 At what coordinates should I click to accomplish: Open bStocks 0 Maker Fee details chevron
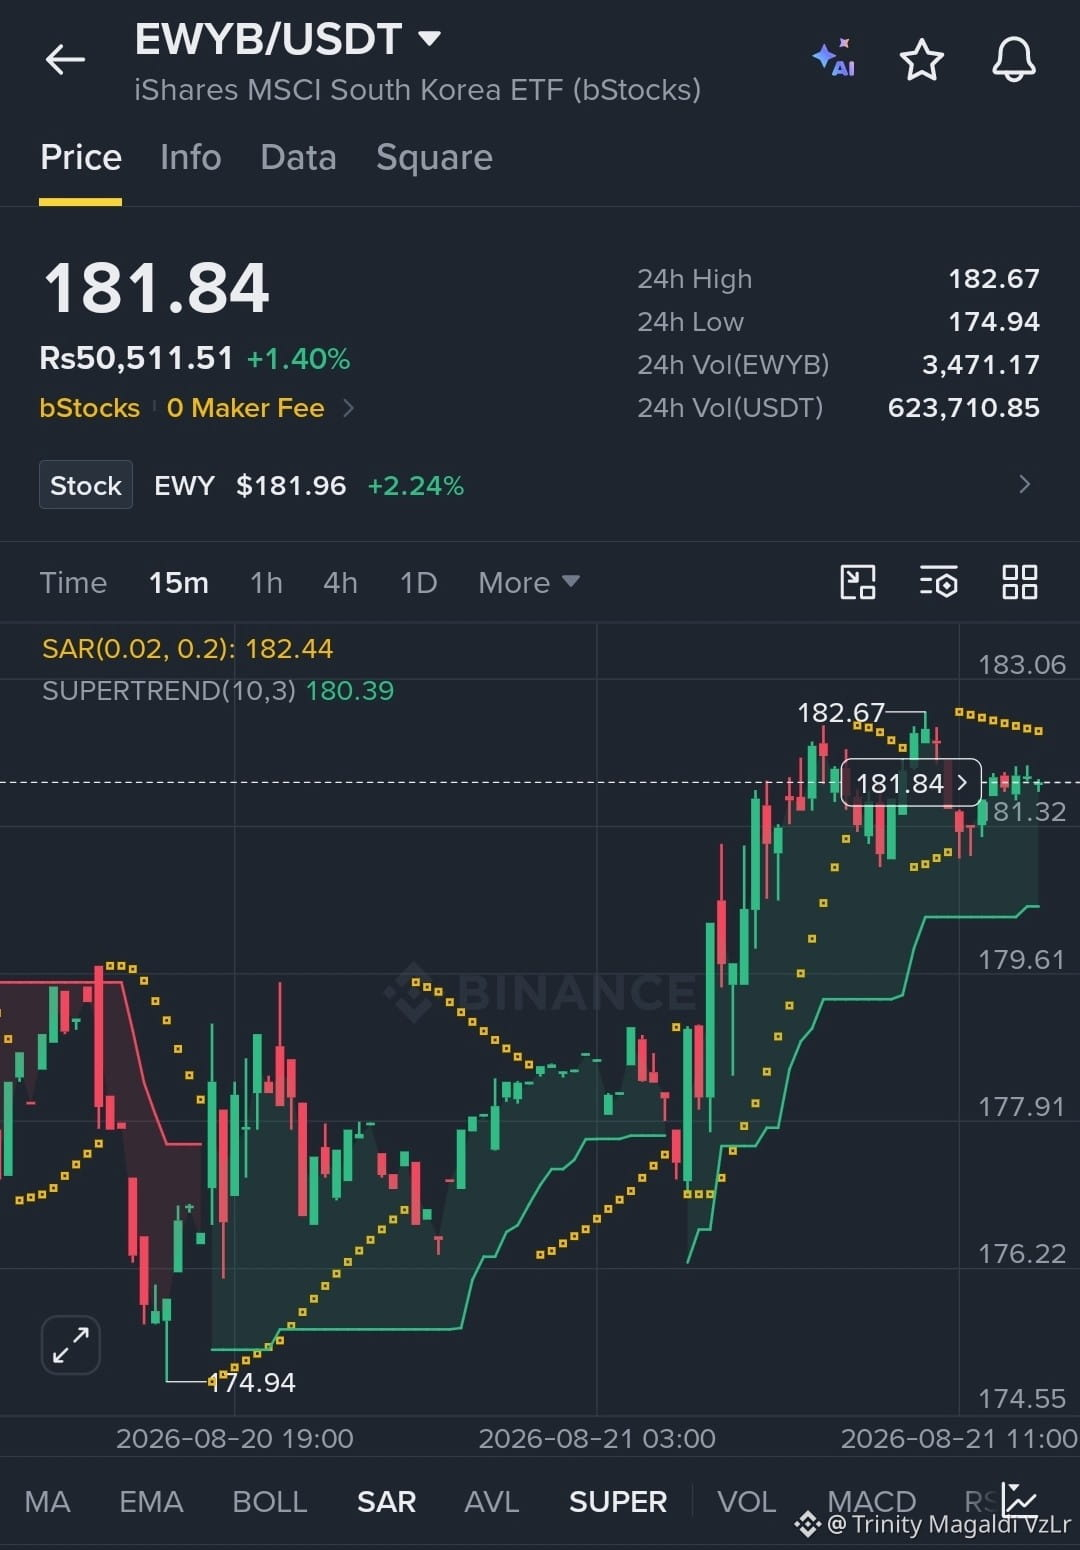click(348, 408)
